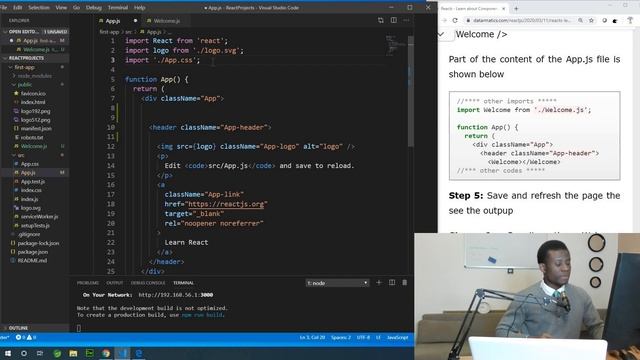Click the New Terminal plus icon
Viewport: 640px width, 360px height.
[x=379, y=282]
